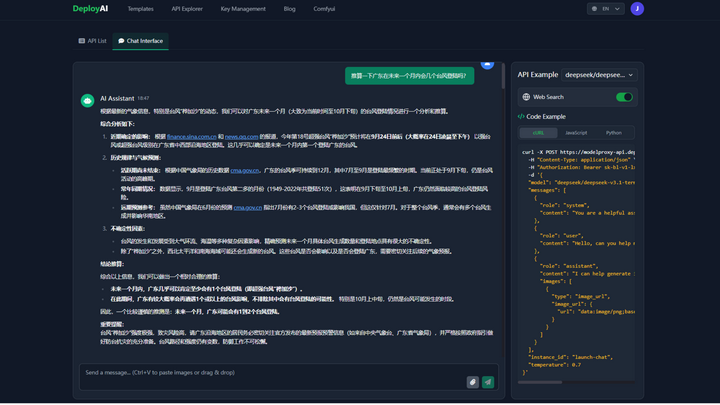Click the send message button
The image size is (720, 405).
tap(488, 382)
